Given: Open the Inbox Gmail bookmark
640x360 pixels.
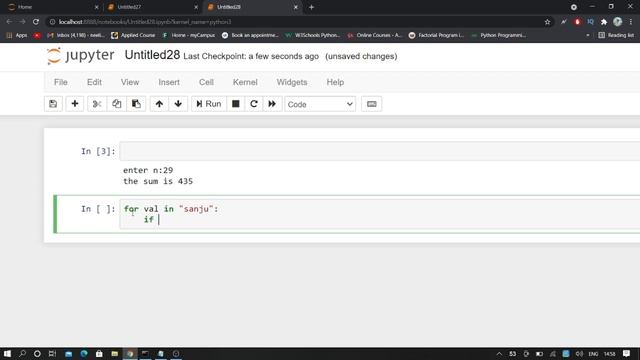Looking at the screenshot, I should click(x=76, y=36).
